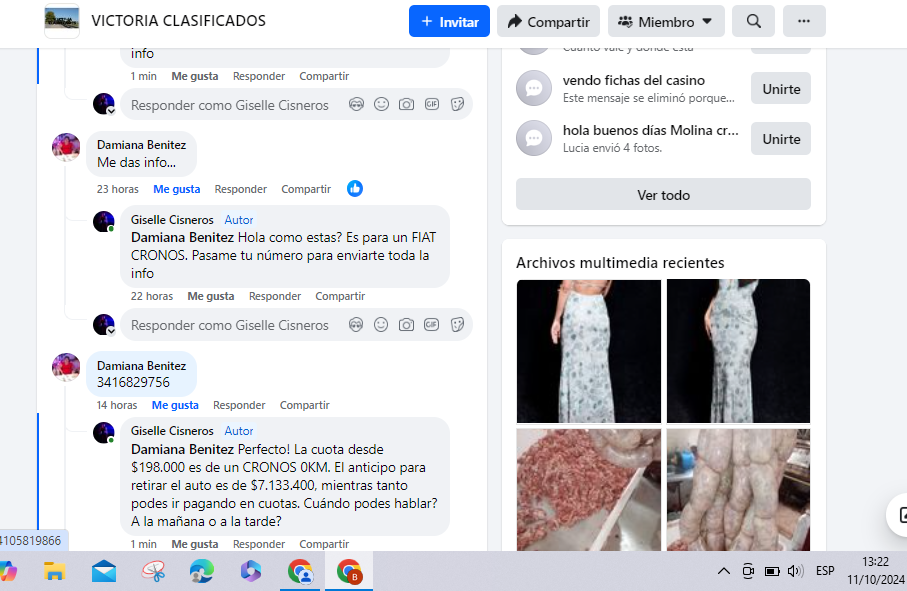Screen dimensions: 907x591
Task: Add a GIF in the upper reply box
Action: tap(432, 104)
